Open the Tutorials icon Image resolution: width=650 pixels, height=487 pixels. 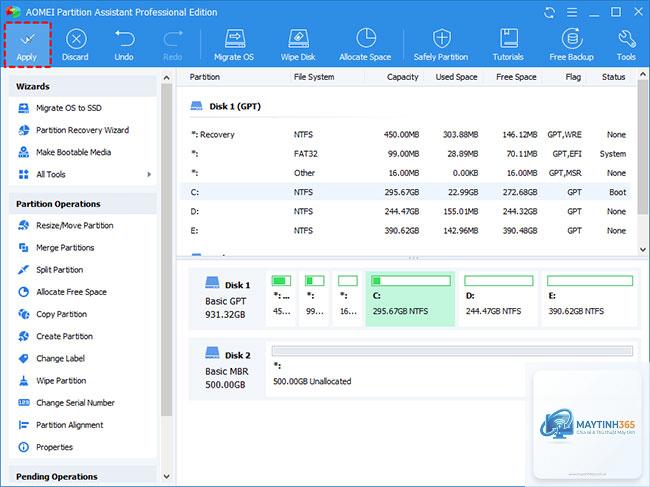[508, 45]
